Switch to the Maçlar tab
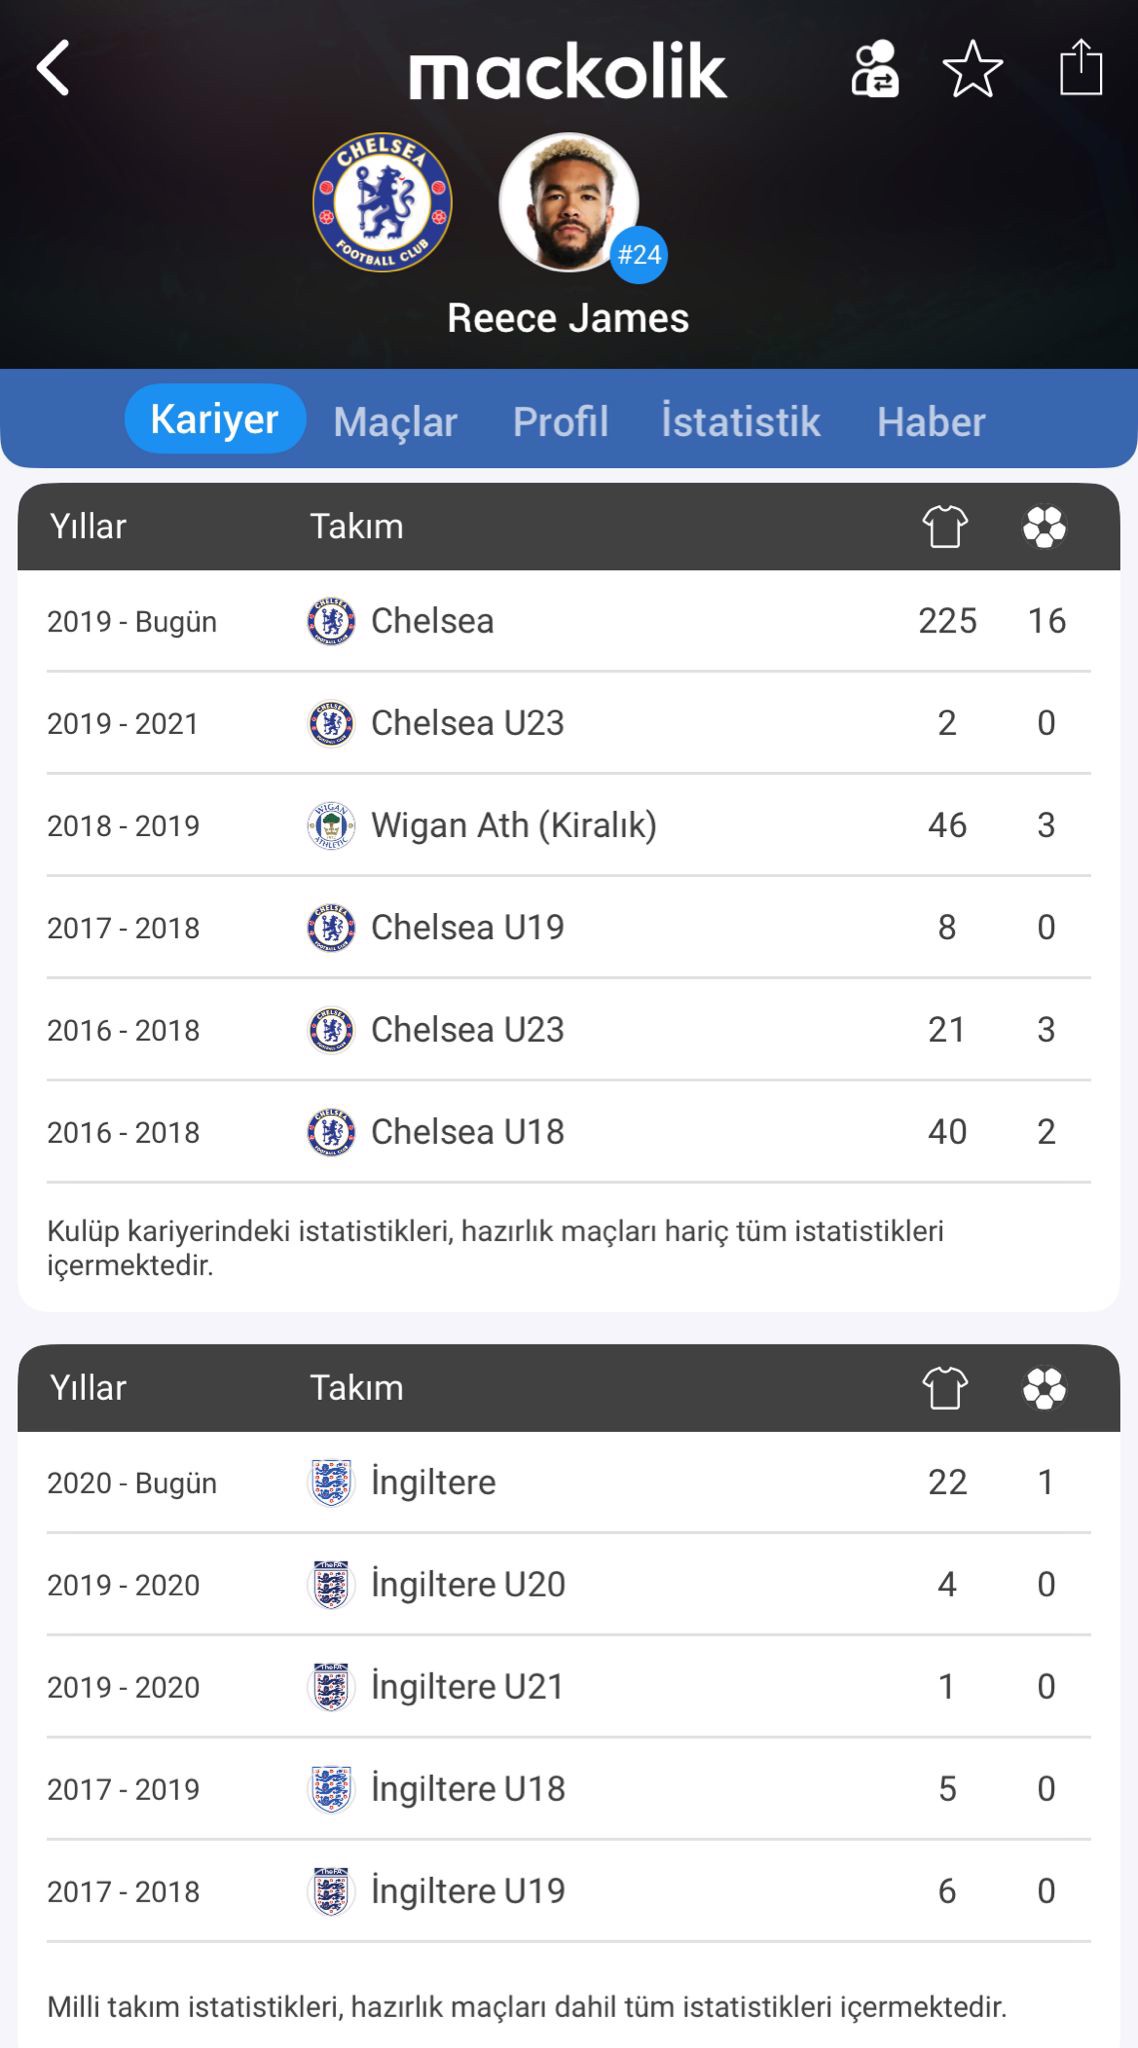The width and height of the screenshot is (1138, 2048). [395, 421]
